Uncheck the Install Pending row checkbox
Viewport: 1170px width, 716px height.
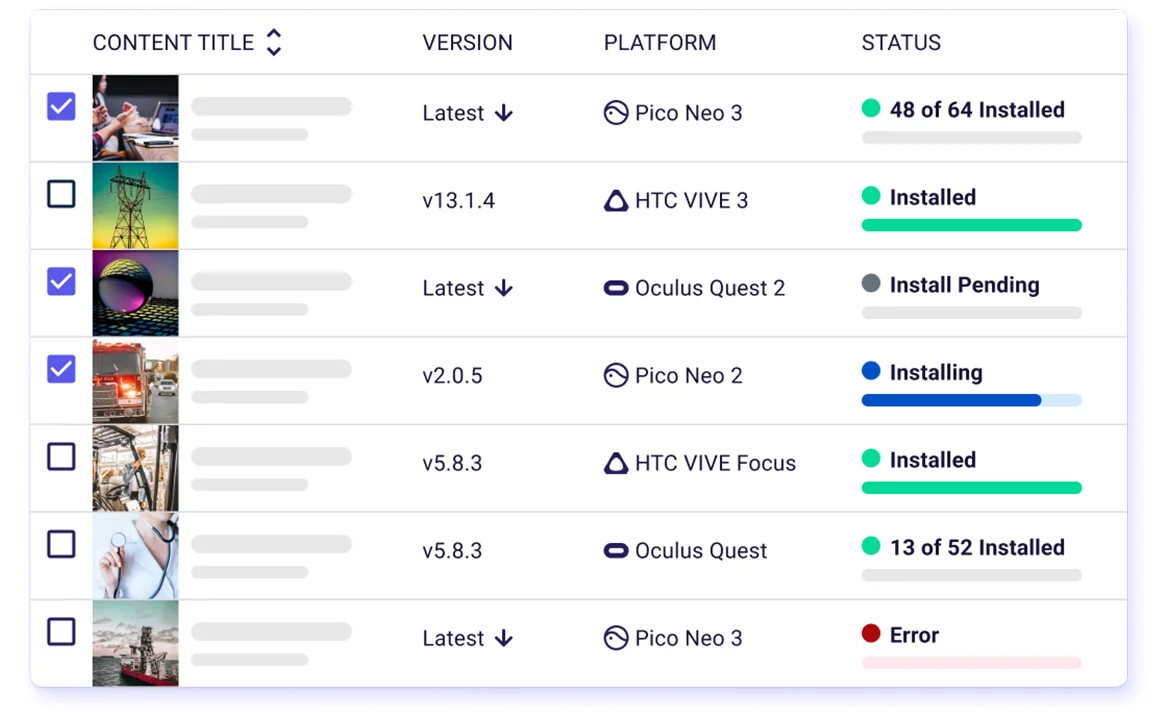point(61,282)
